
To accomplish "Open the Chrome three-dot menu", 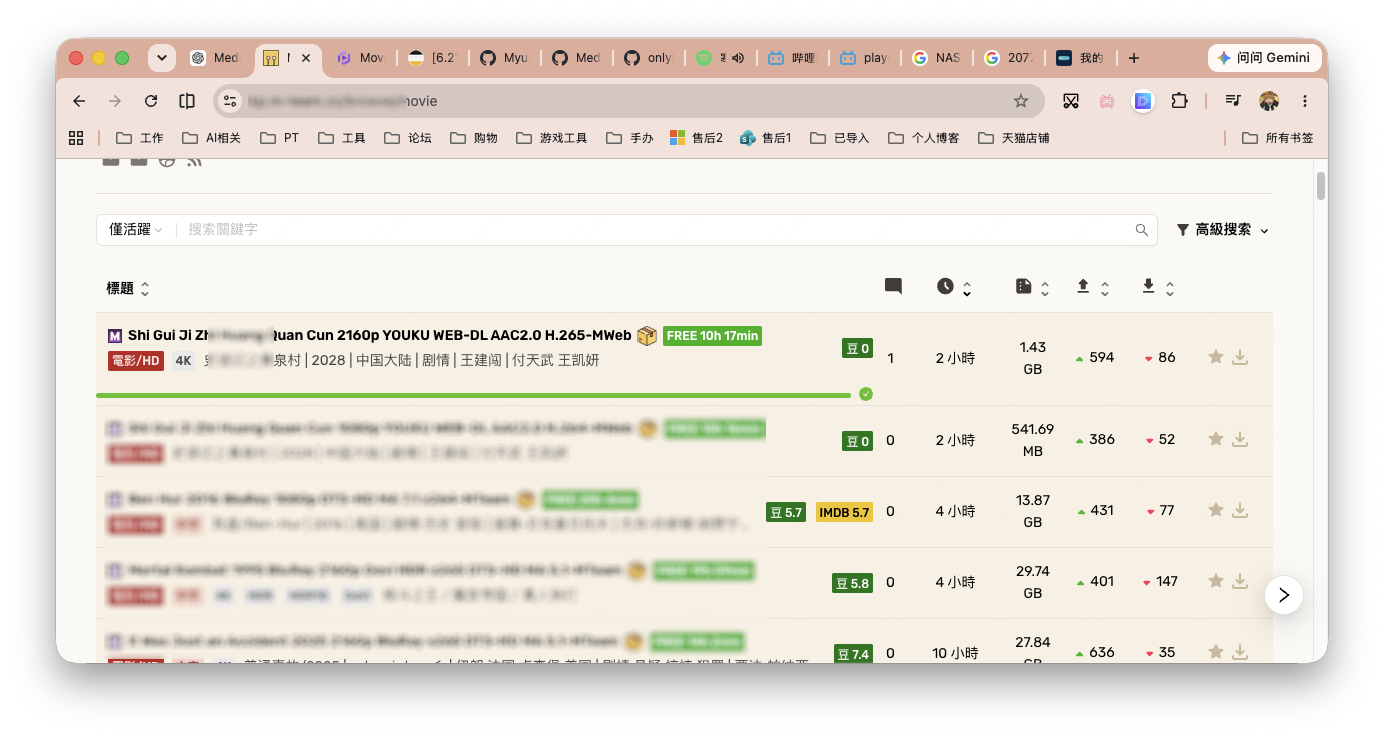I will pos(1305,101).
